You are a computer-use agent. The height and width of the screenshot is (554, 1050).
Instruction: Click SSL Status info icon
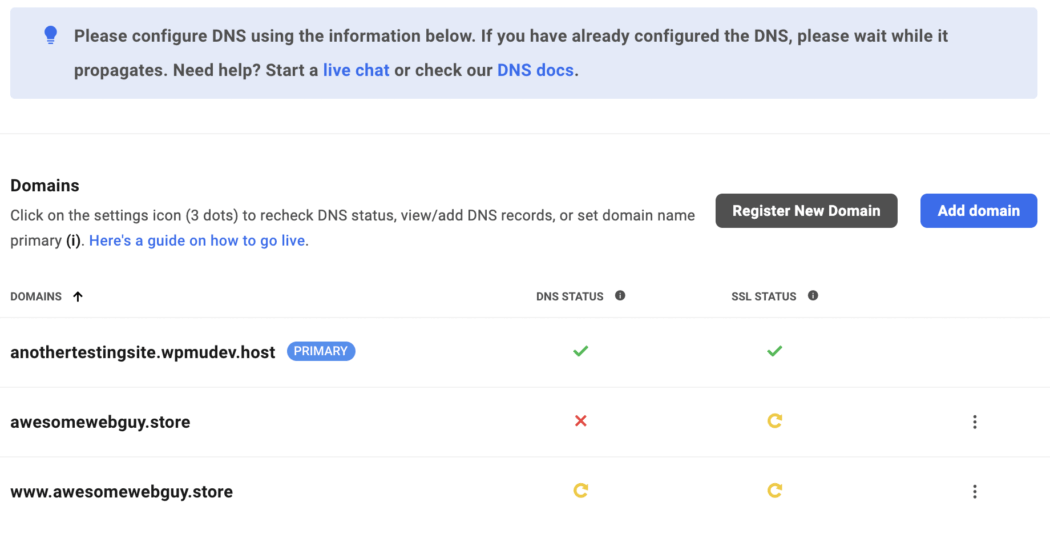(813, 296)
